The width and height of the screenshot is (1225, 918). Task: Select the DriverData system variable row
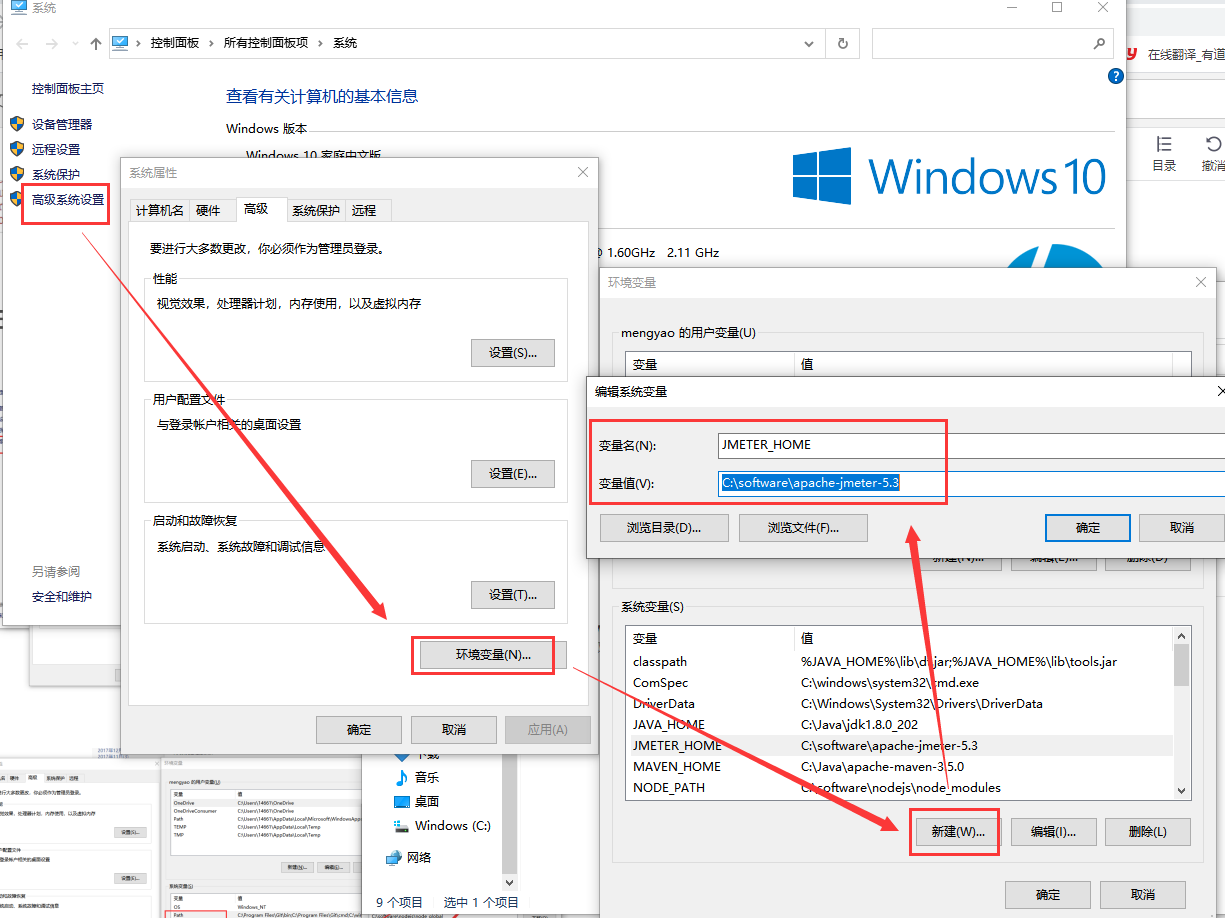[x=899, y=704]
